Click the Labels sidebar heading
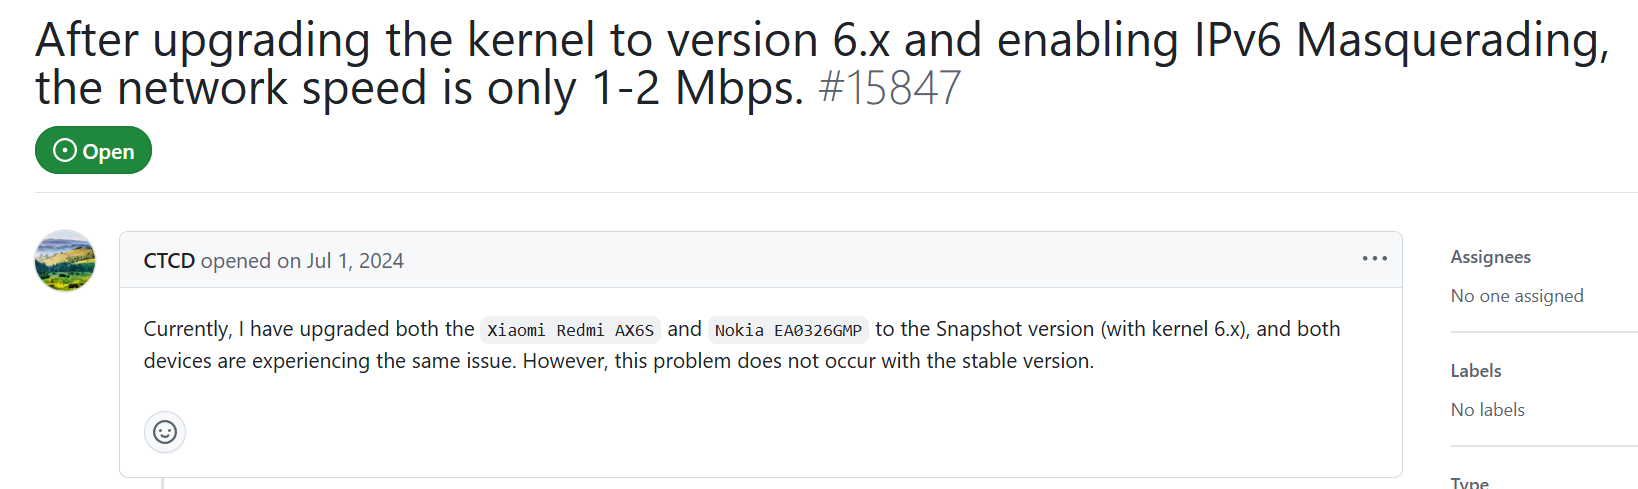This screenshot has width=1638, height=489. coord(1475,371)
